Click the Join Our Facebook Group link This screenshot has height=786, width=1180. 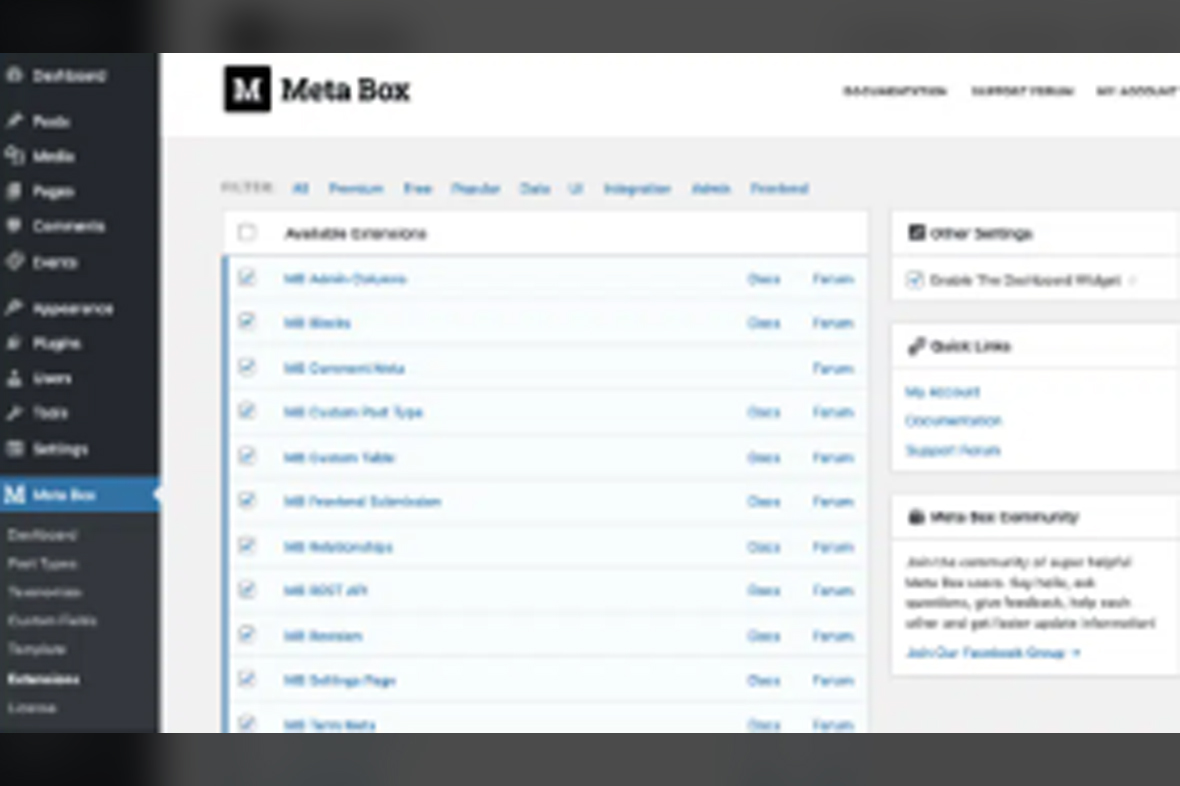pyautogui.click(x=993, y=653)
